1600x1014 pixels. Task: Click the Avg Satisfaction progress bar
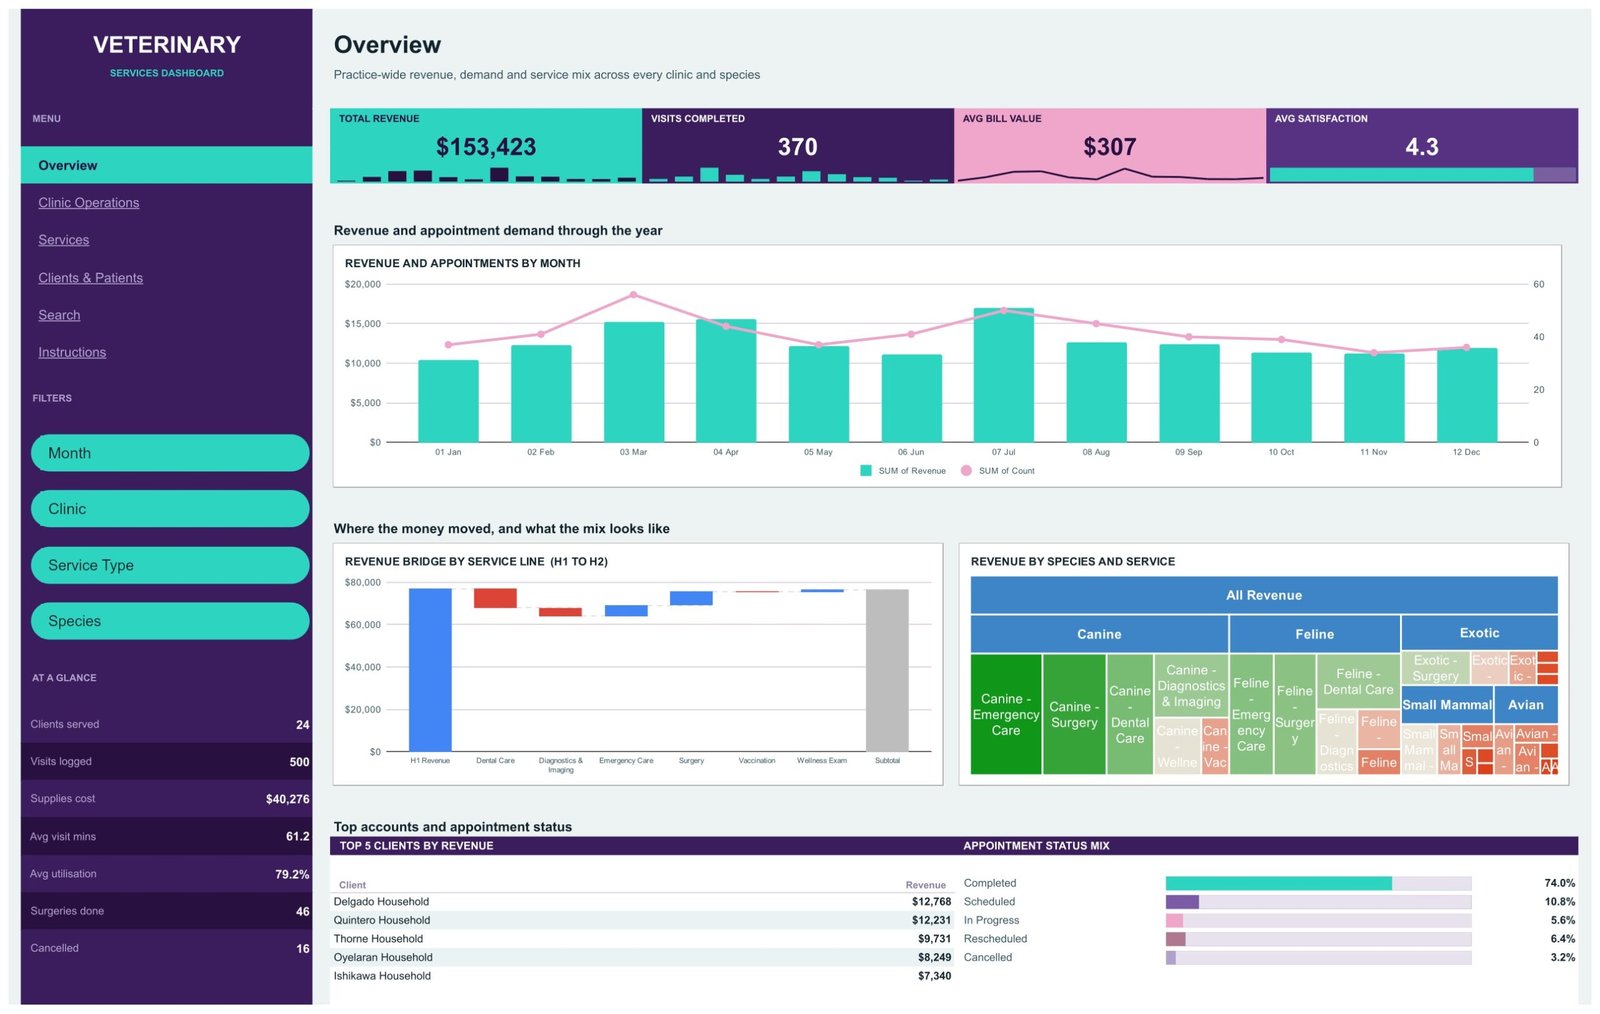pos(1422,175)
